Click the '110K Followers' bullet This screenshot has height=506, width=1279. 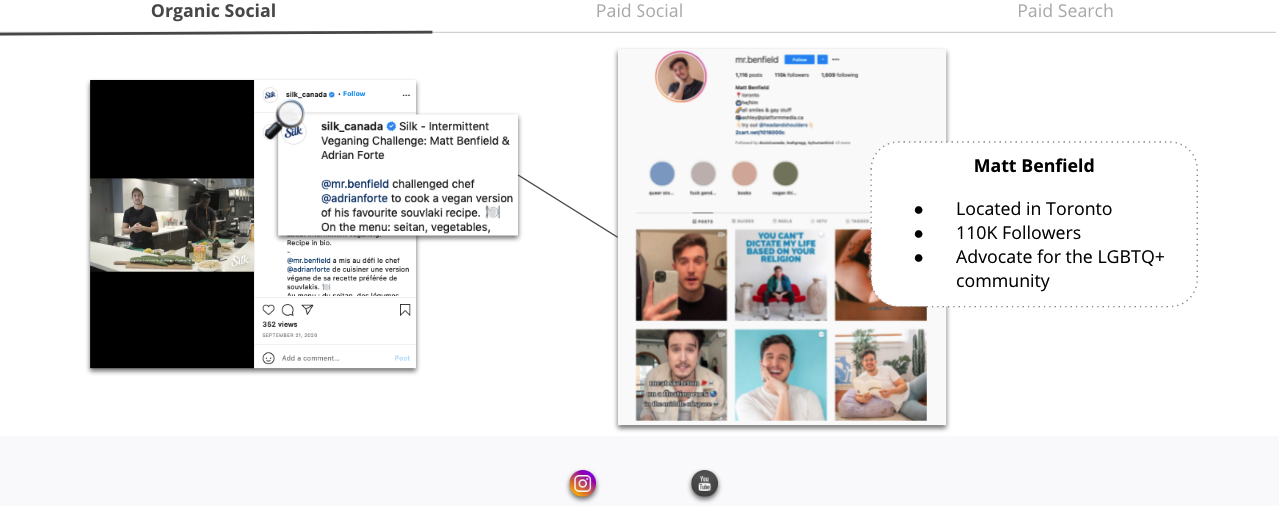1018,233
